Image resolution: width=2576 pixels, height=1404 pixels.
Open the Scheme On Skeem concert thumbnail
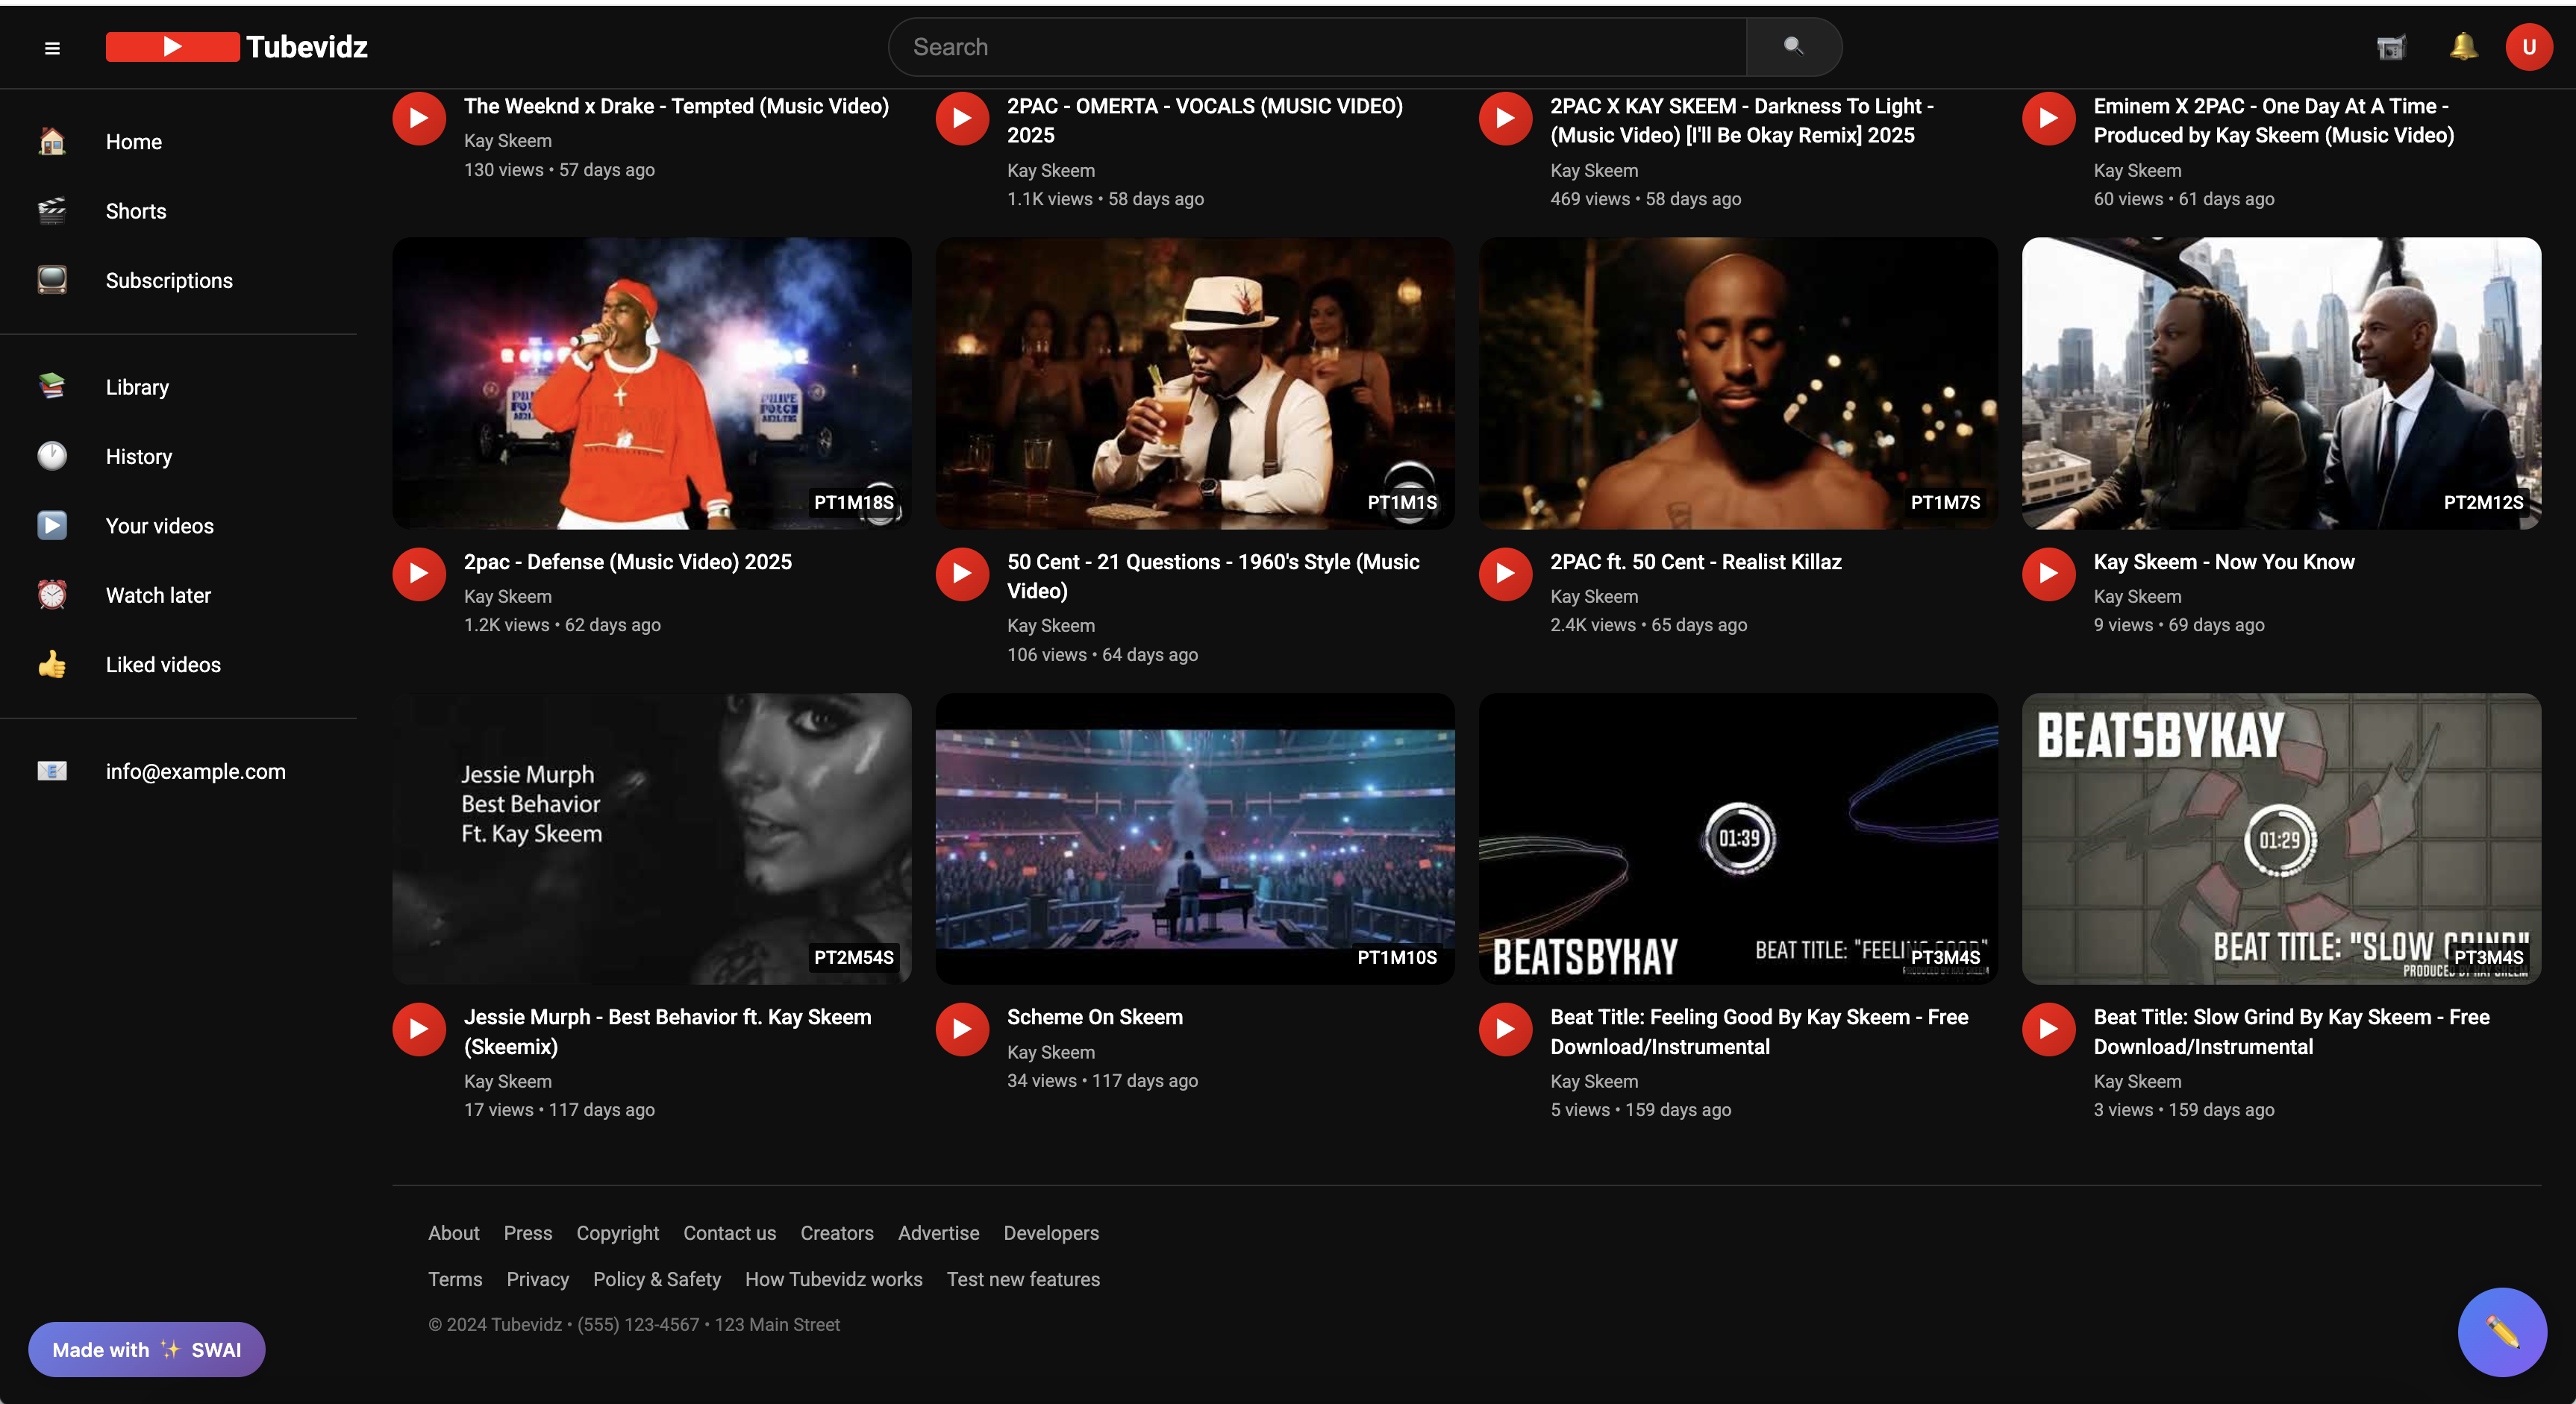point(1195,839)
